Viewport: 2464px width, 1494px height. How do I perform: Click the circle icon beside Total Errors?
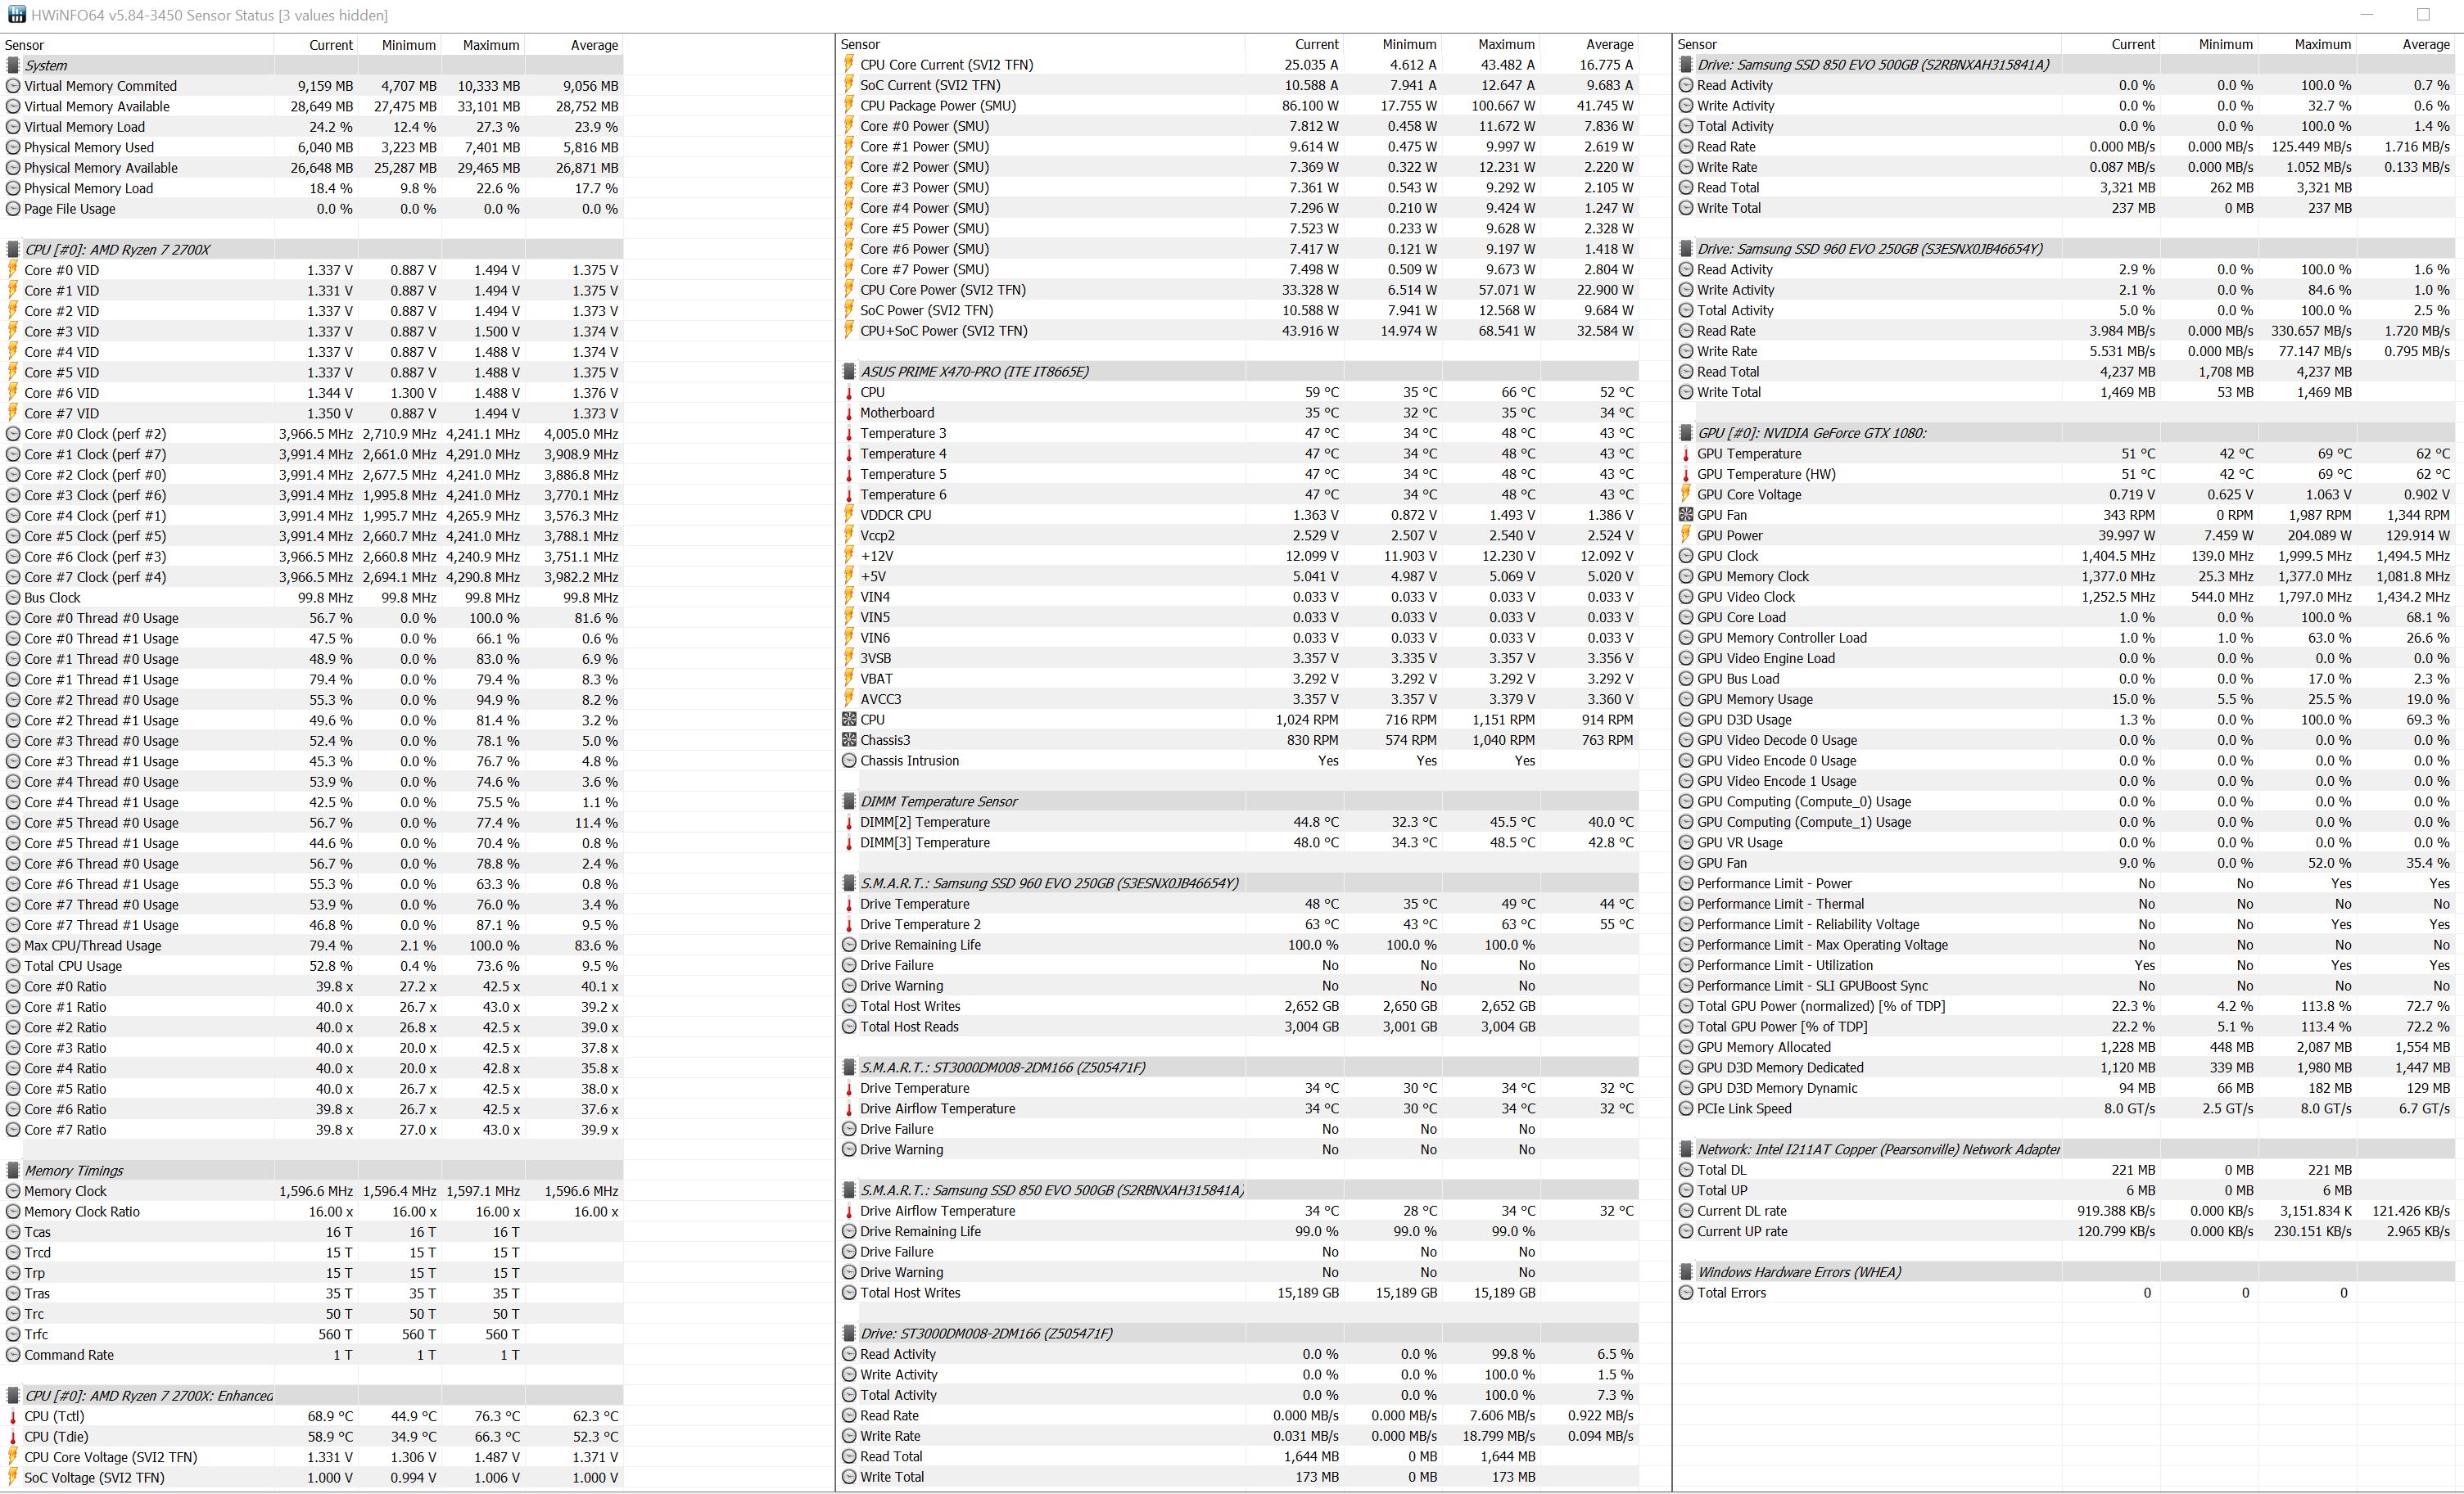click(1685, 1293)
